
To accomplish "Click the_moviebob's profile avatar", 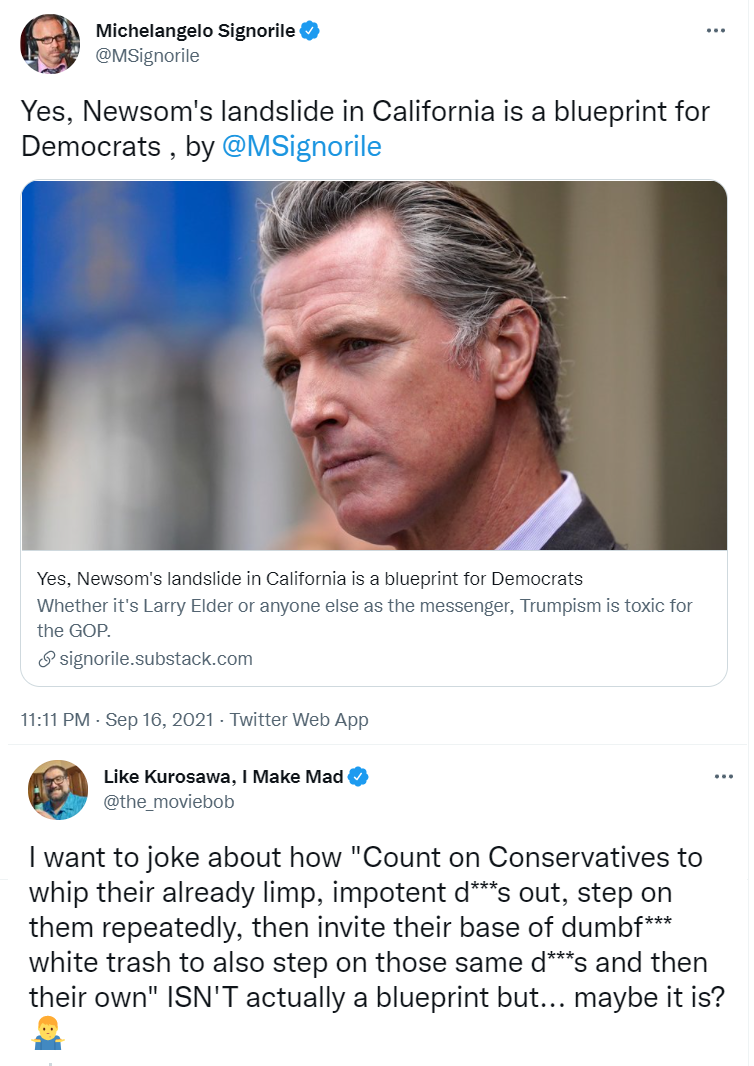I will tap(58, 789).
